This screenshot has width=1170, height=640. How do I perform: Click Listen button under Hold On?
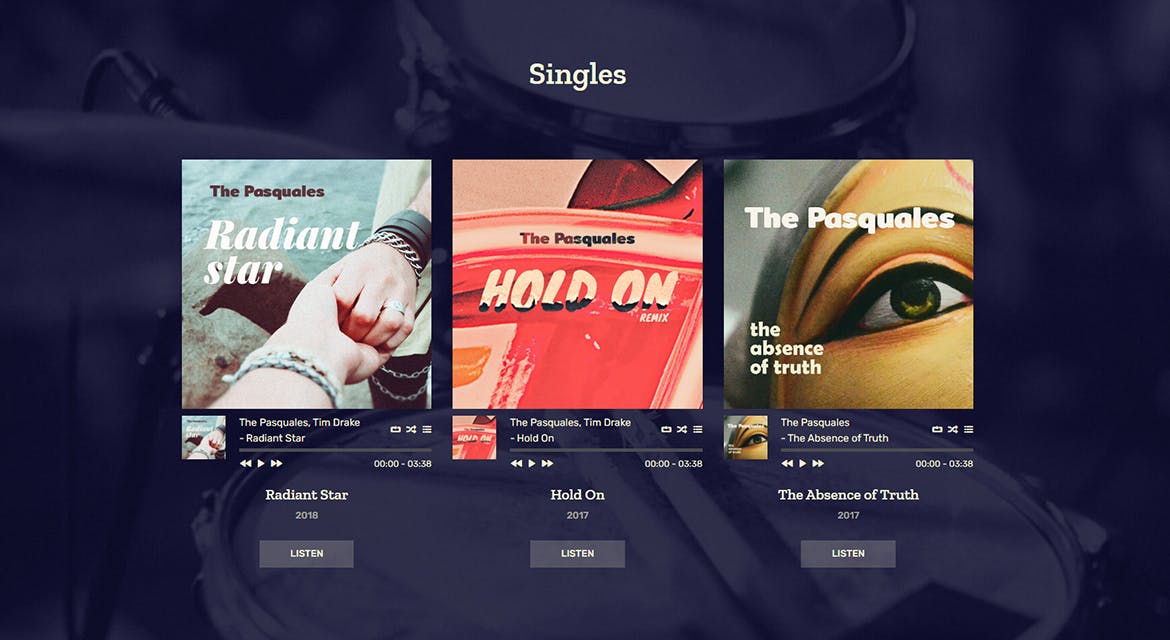coord(578,553)
